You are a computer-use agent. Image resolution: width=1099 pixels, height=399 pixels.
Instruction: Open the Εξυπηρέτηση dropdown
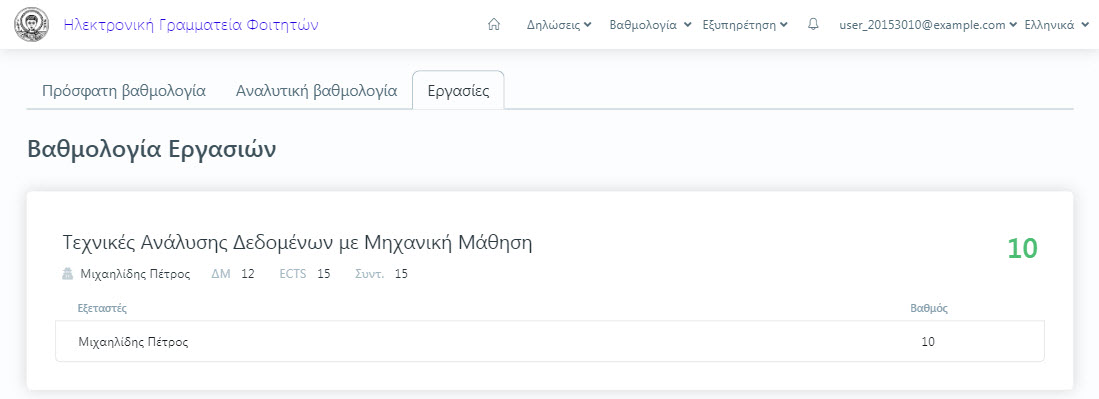(745, 25)
